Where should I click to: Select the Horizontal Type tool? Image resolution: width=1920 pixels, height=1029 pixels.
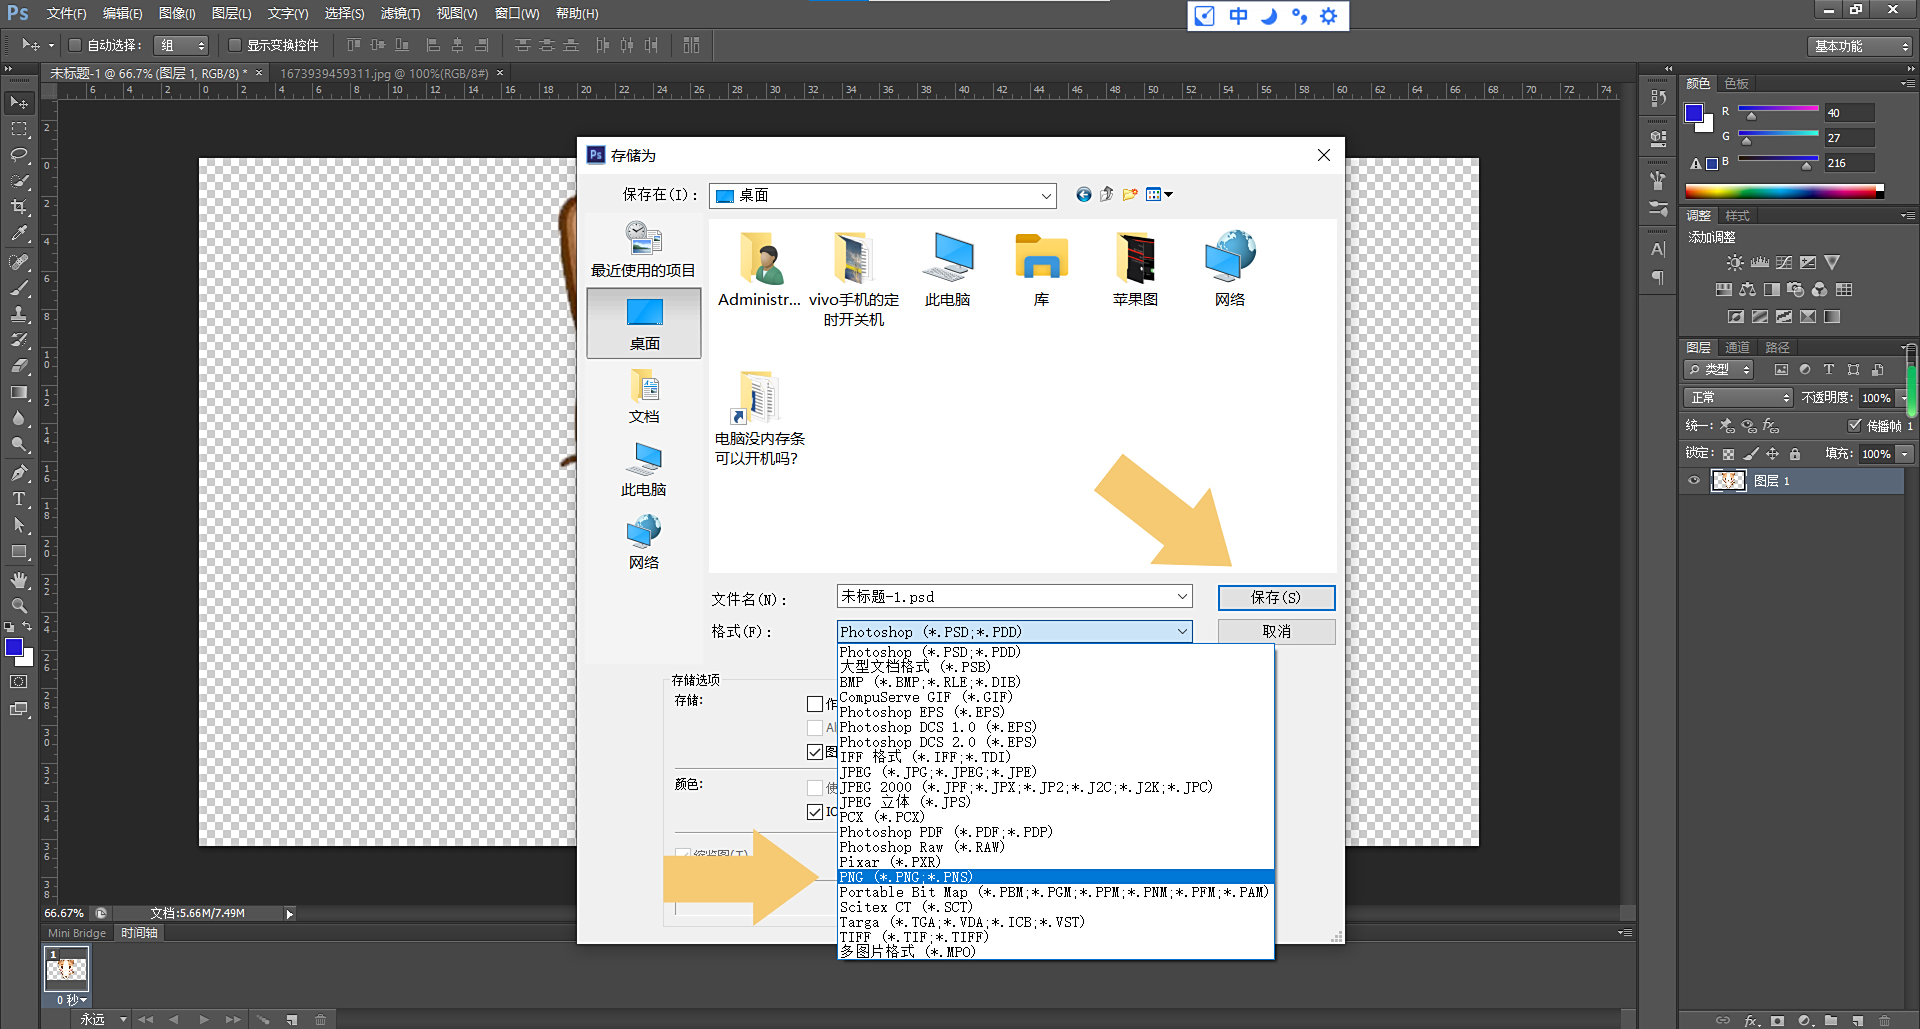pos(19,499)
